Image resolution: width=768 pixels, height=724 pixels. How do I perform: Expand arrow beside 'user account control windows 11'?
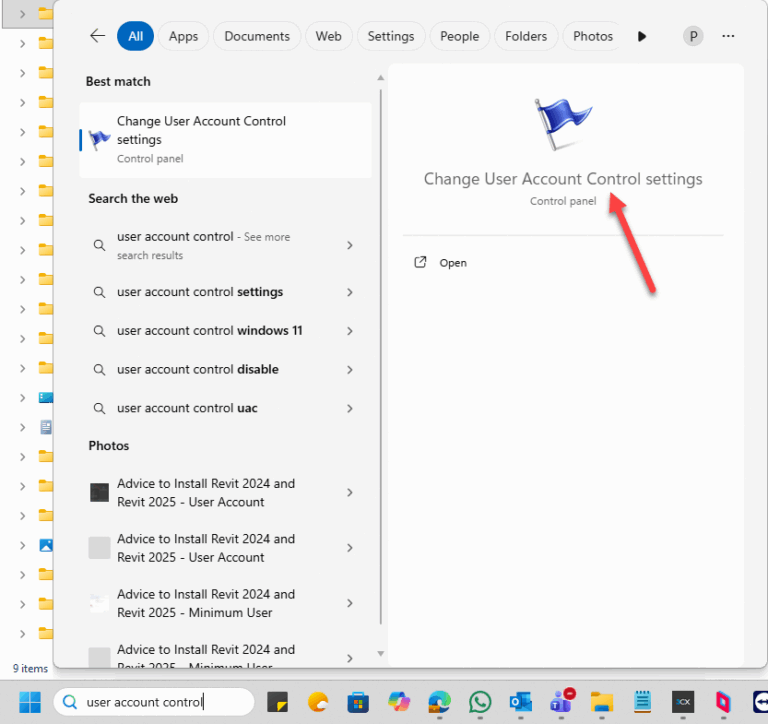click(x=350, y=331)
